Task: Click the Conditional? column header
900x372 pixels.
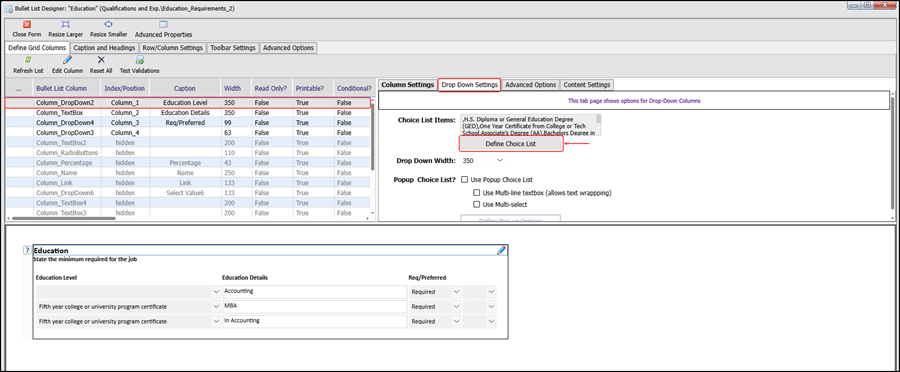Action: pos(354,88)
